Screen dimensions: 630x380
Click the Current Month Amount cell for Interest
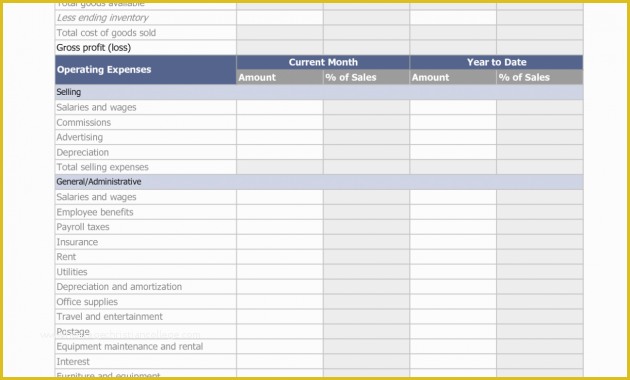280,362
